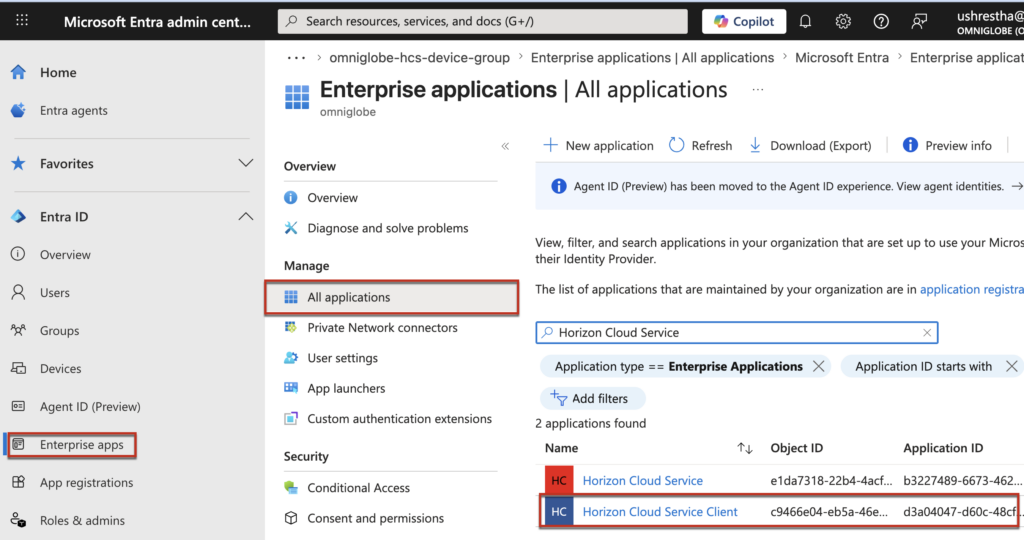Click the help question mark icon
The width and height of the screenshot is (1024, 540).
click(x=881, y=21)
